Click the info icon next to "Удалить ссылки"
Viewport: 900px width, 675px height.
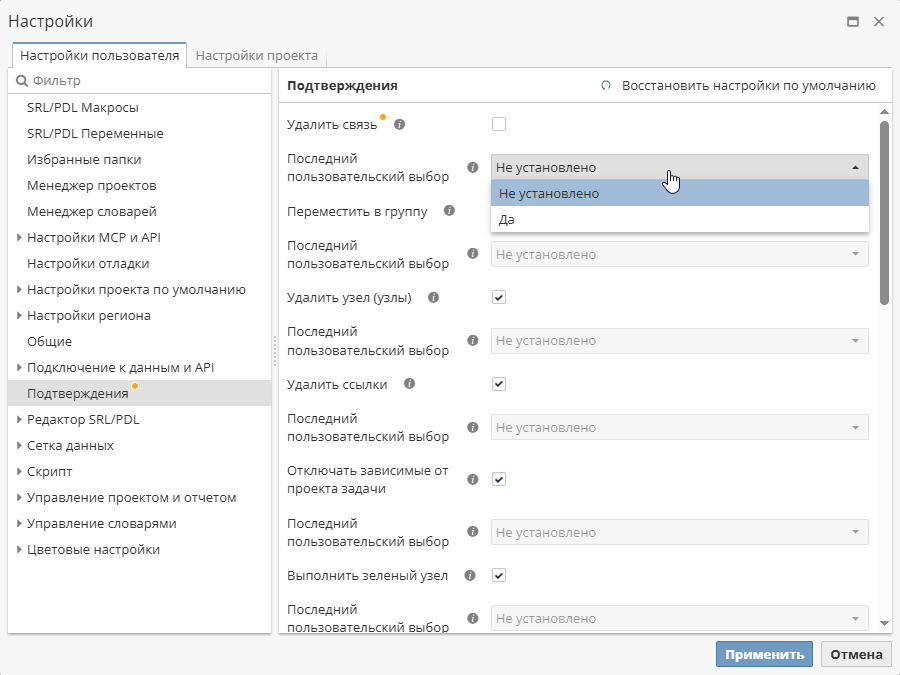tap(409, 383)
